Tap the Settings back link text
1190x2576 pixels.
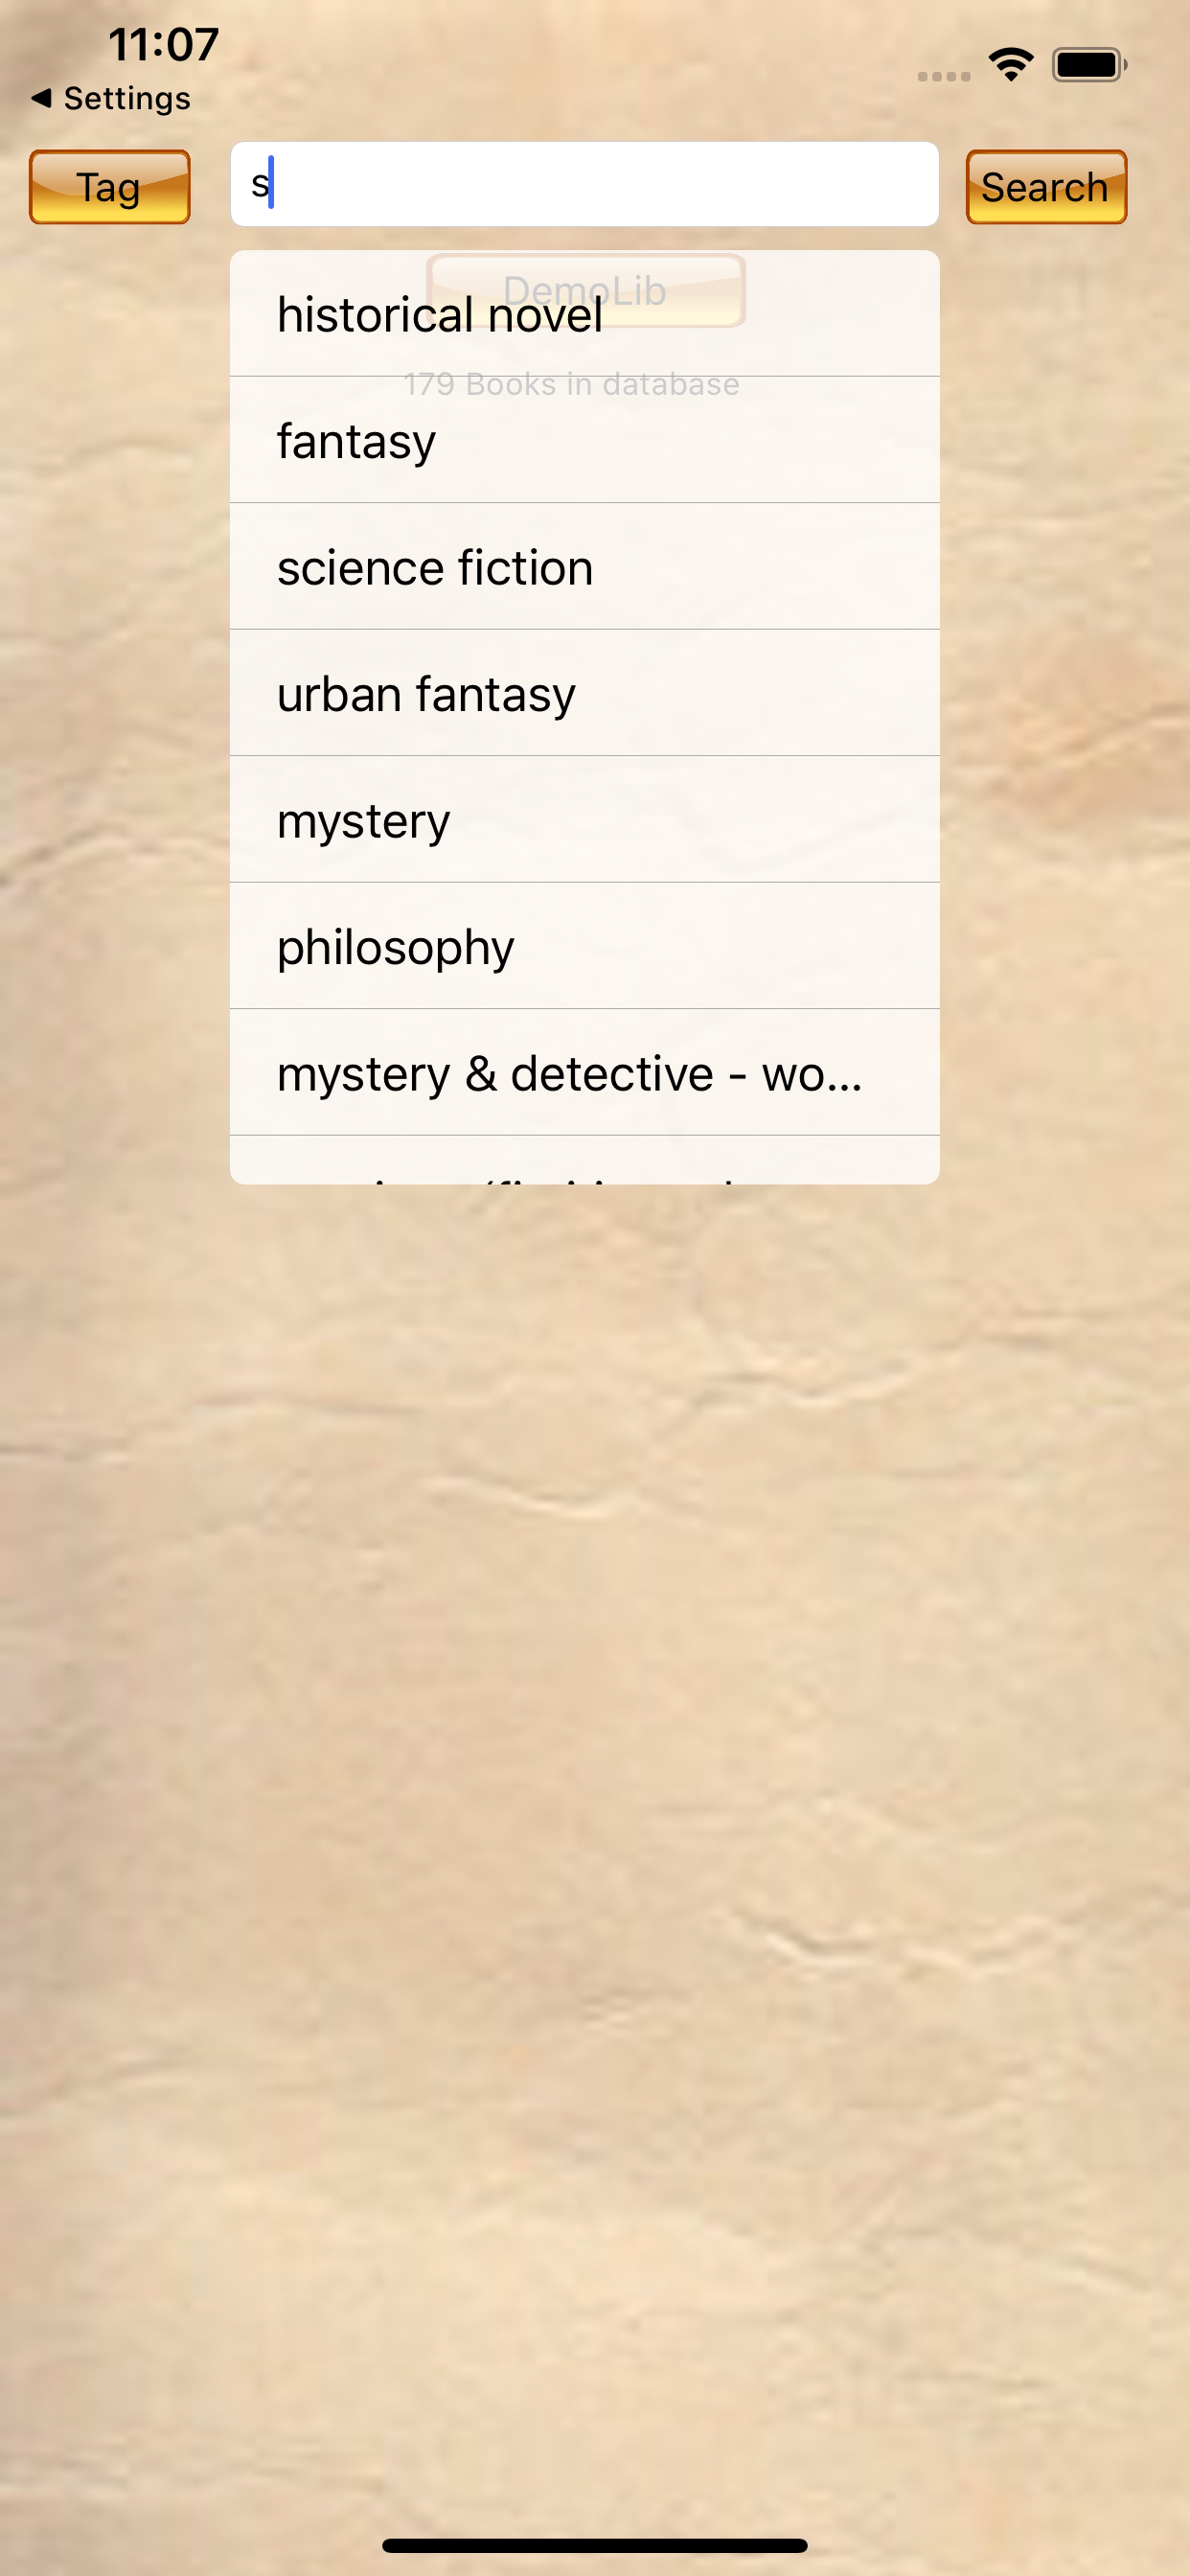click(127, 98)
